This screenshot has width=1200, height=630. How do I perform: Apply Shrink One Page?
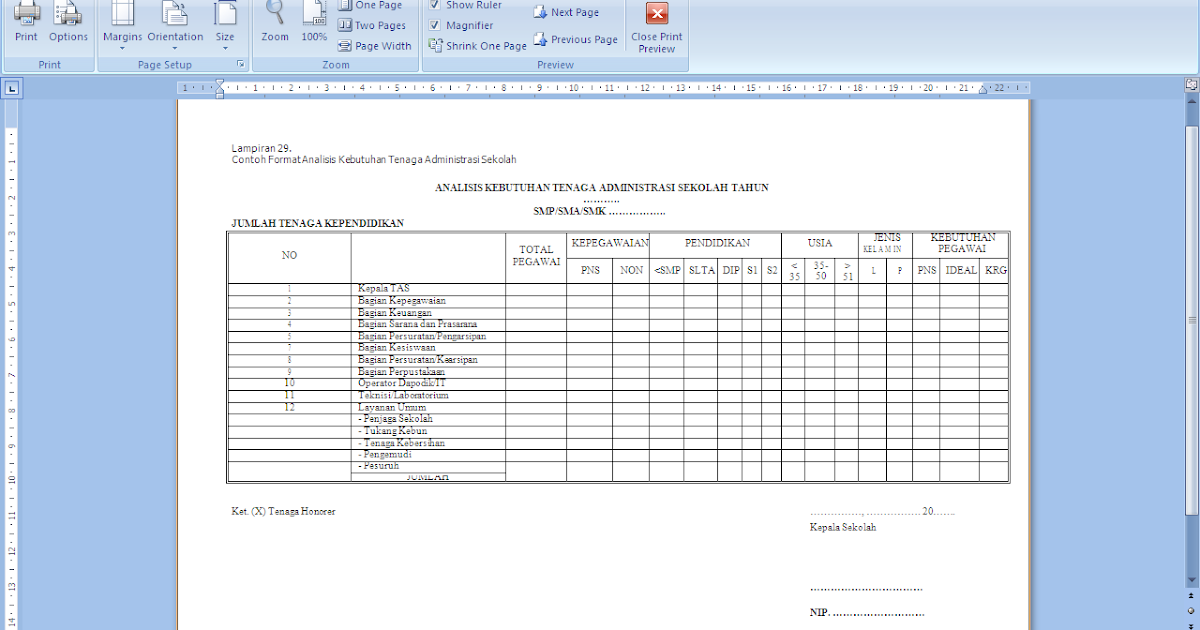click(x=477, y=45)
